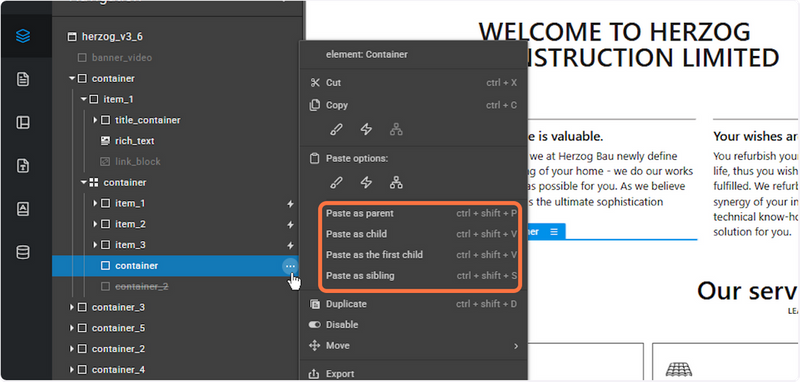Expand the container_3 node
This screenshot has height=382, width=800.
(x=72, y=308)
